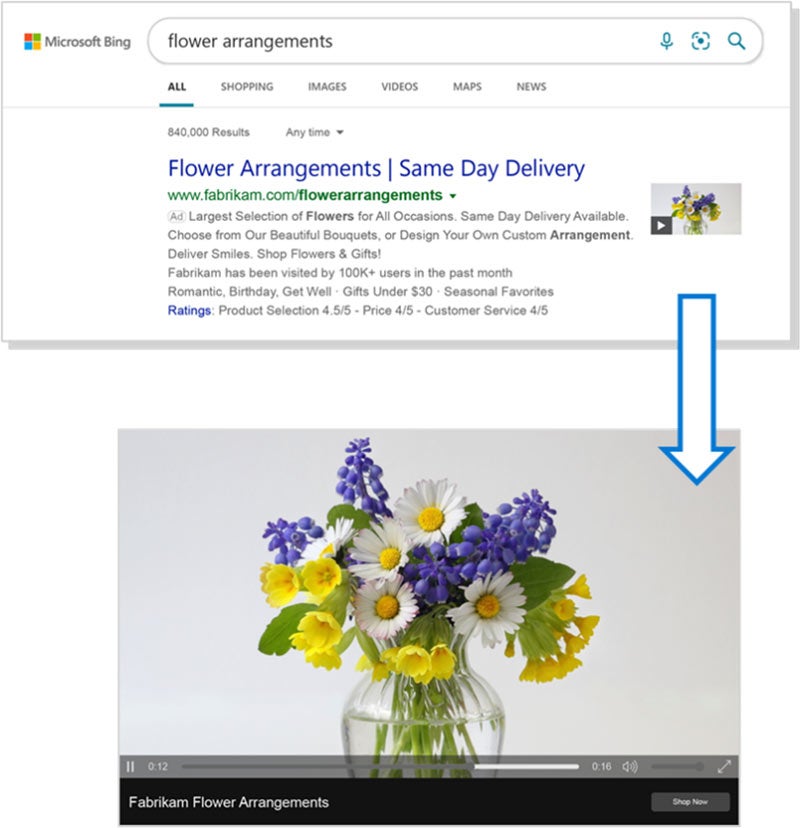The width and height of the screenshot is (800, 828).
Task: Mute the video audio
Action: (x=631, y=765)
